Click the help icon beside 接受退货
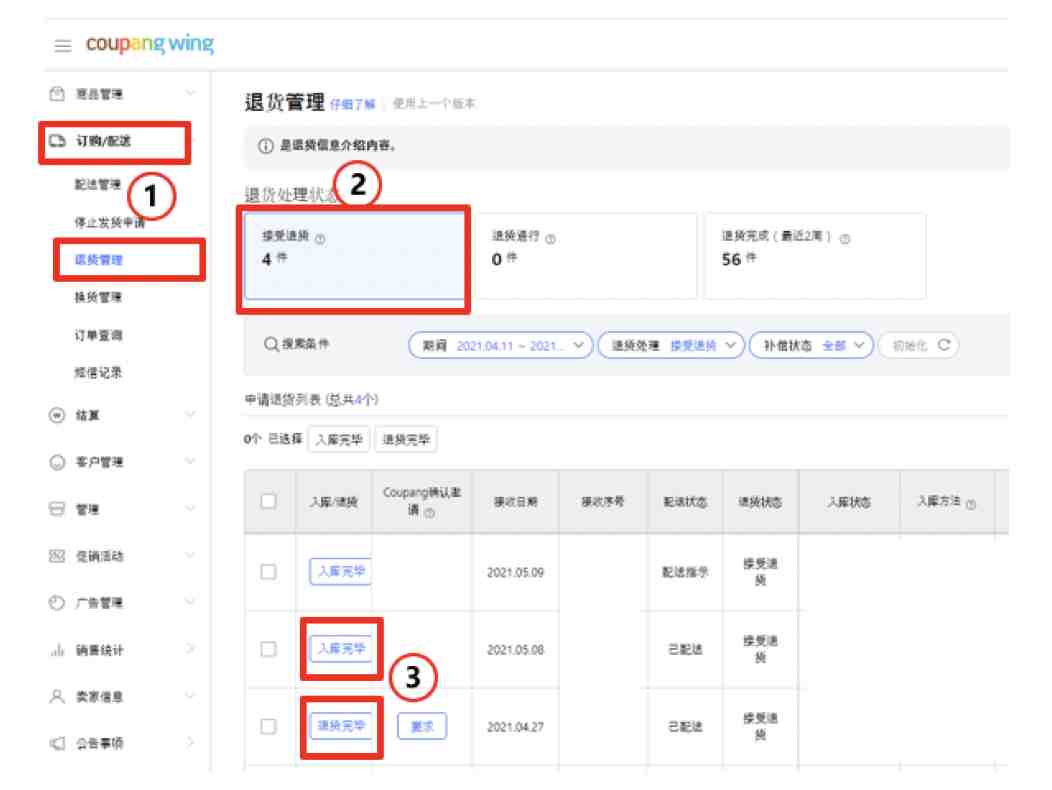The image size is (1052, 790). tap(320, 239)
